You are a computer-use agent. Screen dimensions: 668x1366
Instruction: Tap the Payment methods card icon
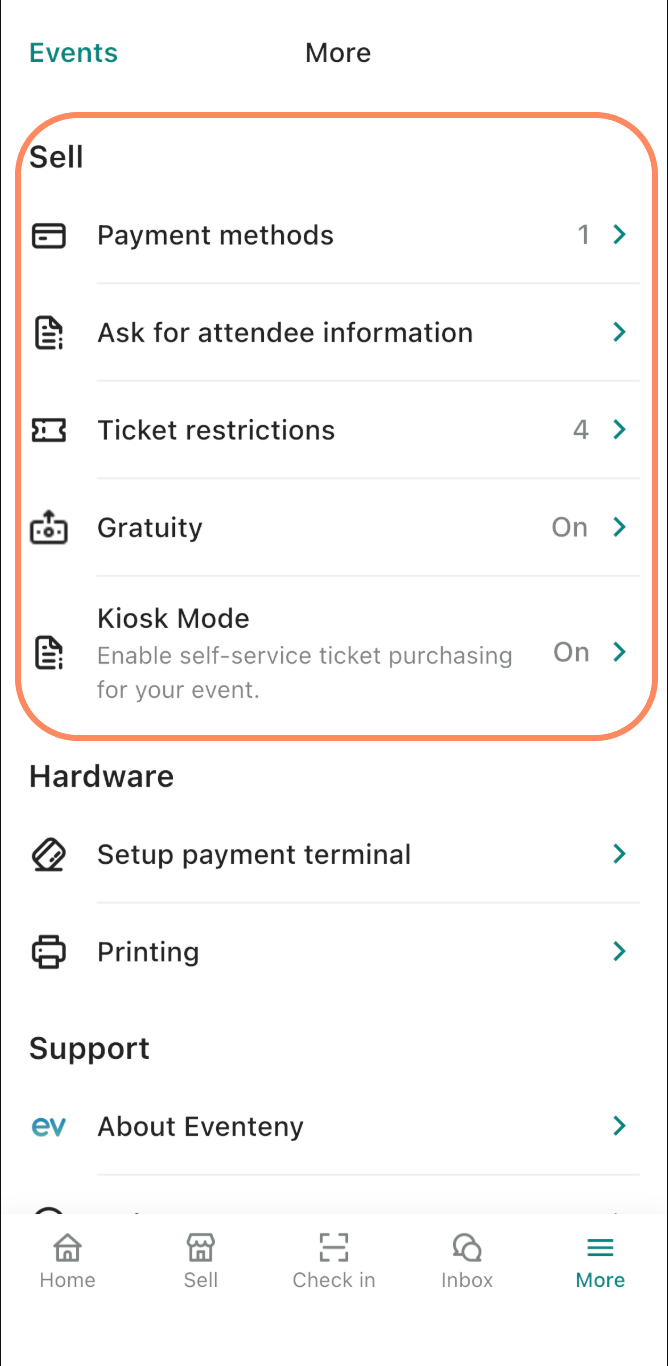pyautogui.click(x=49, y=236)
